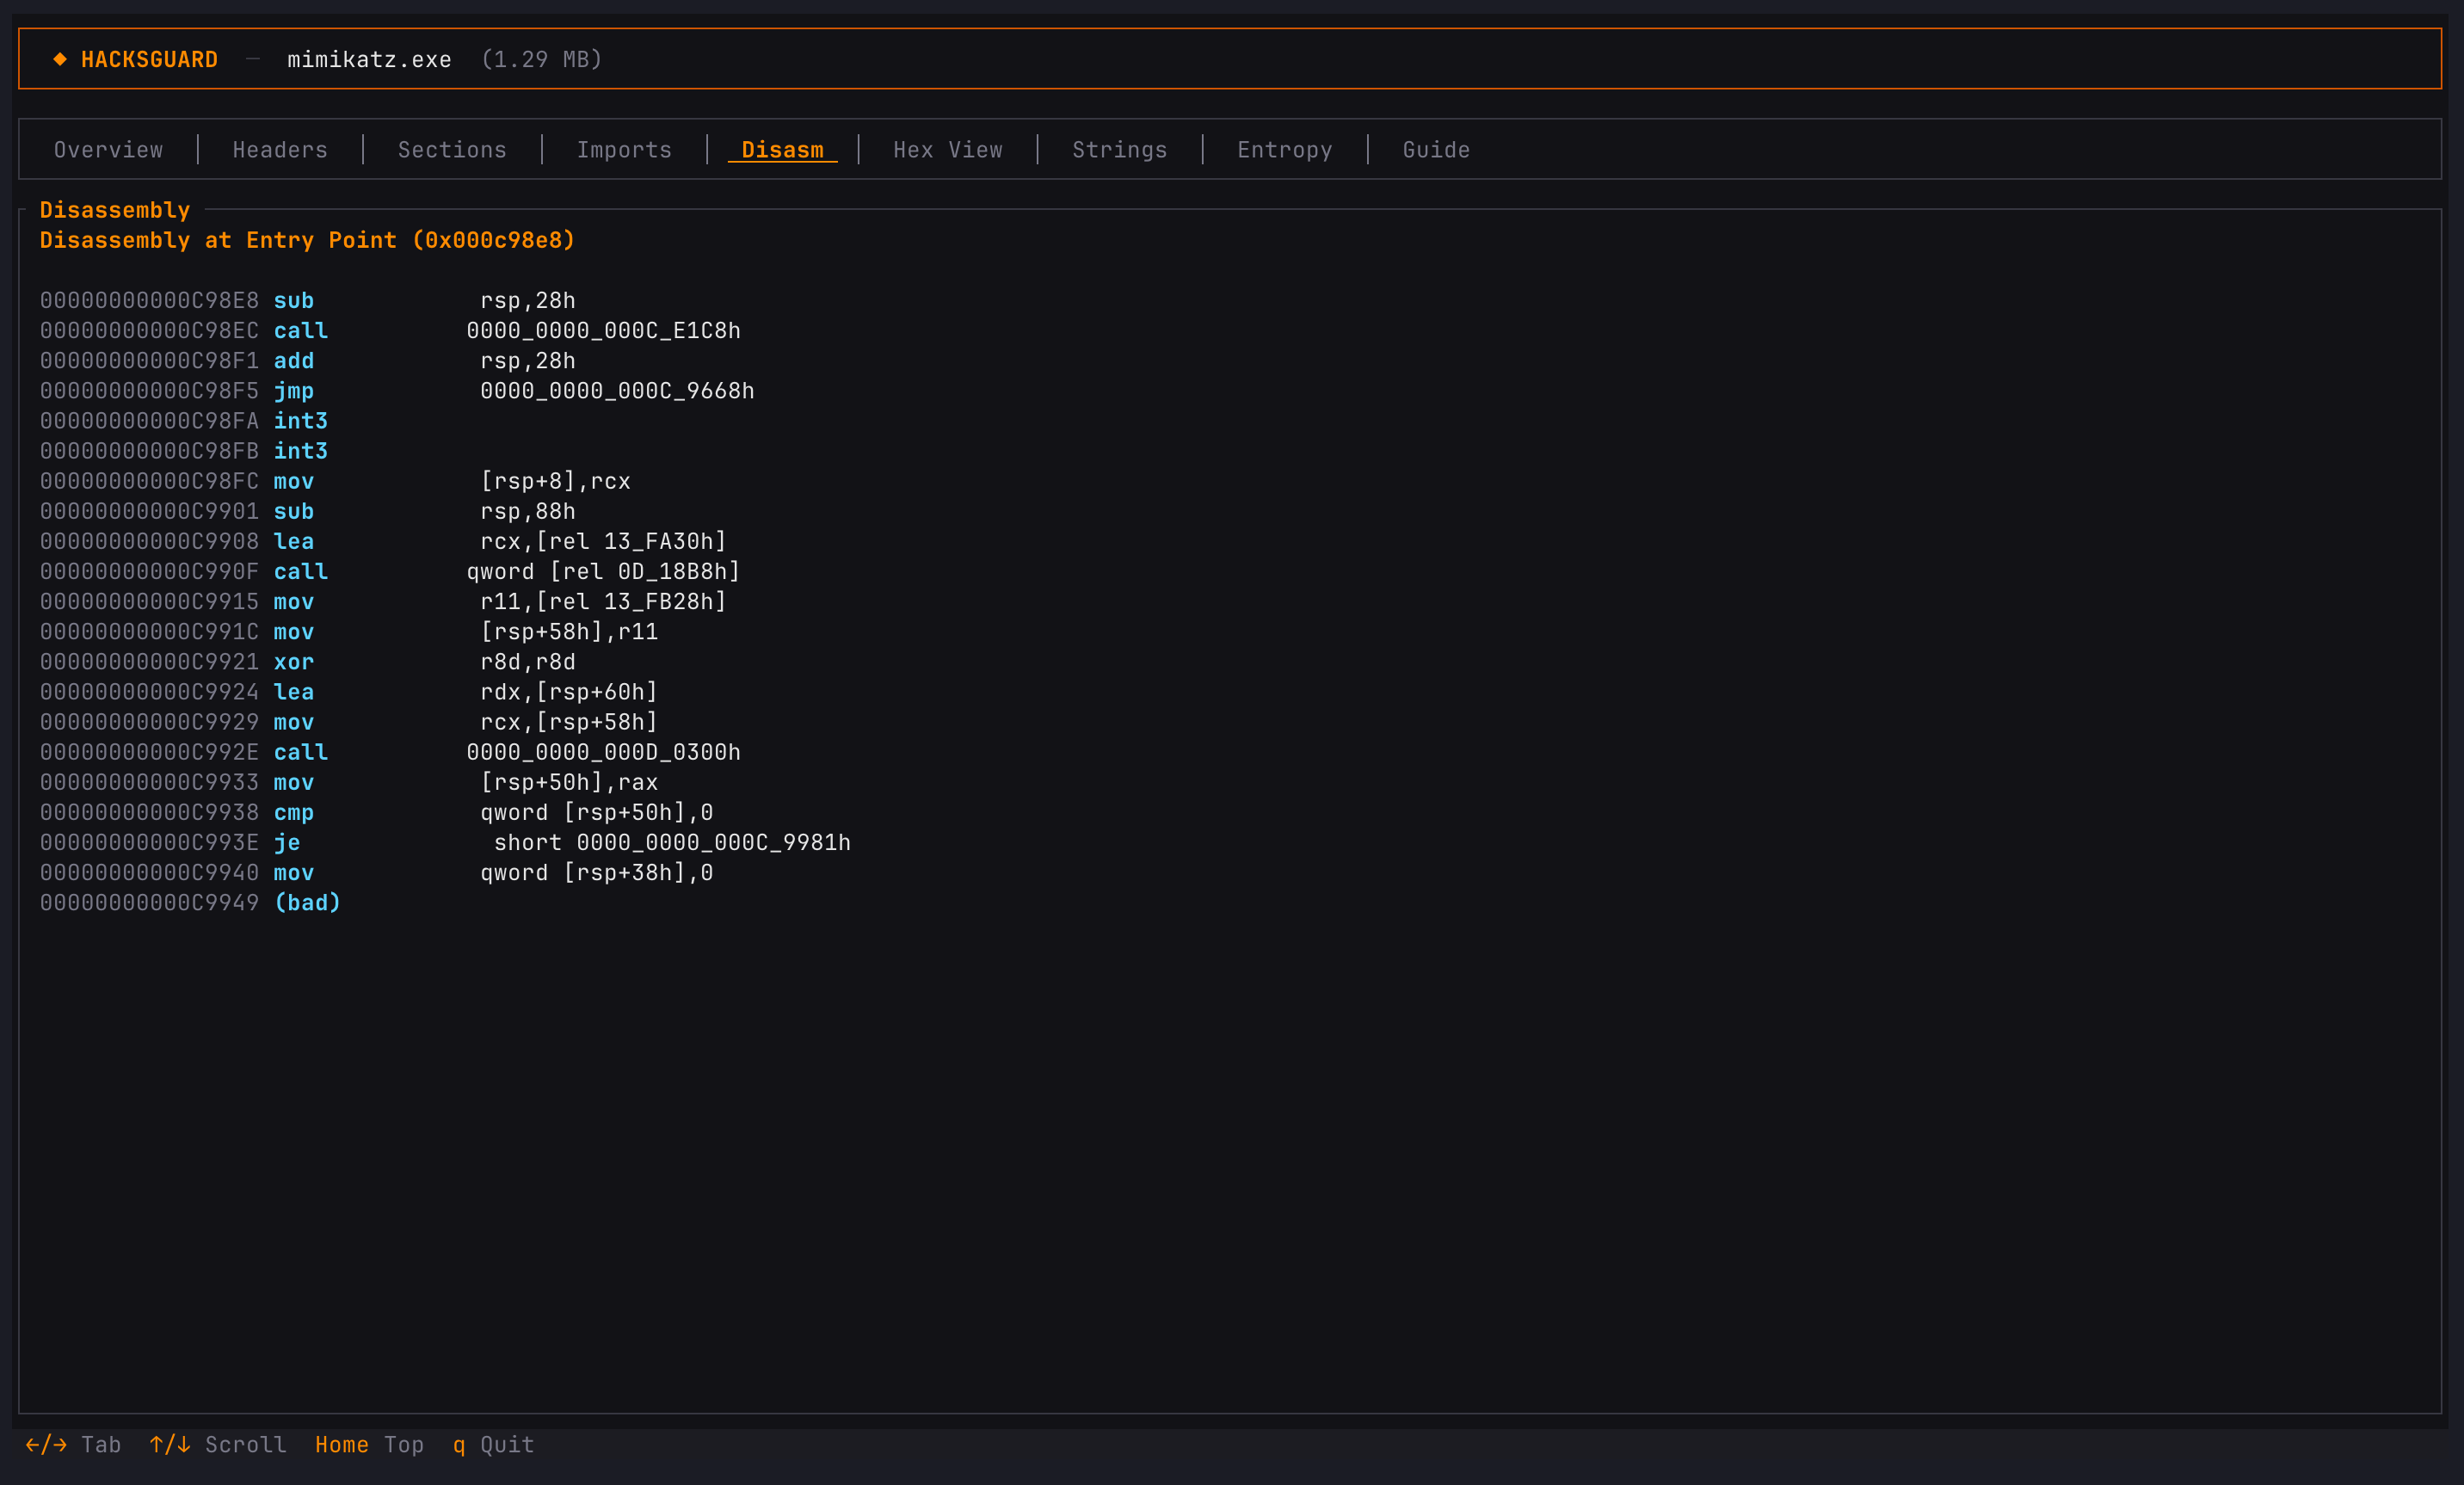Select the Sections tab

coord(452,150)
